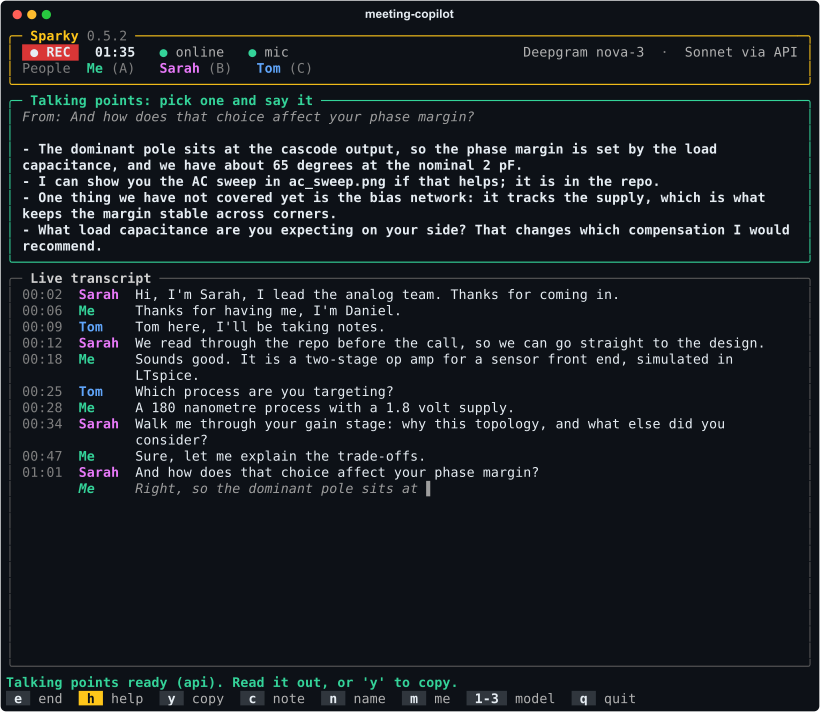
Task: Click the red REC indicator
Action: coord(50,52)
